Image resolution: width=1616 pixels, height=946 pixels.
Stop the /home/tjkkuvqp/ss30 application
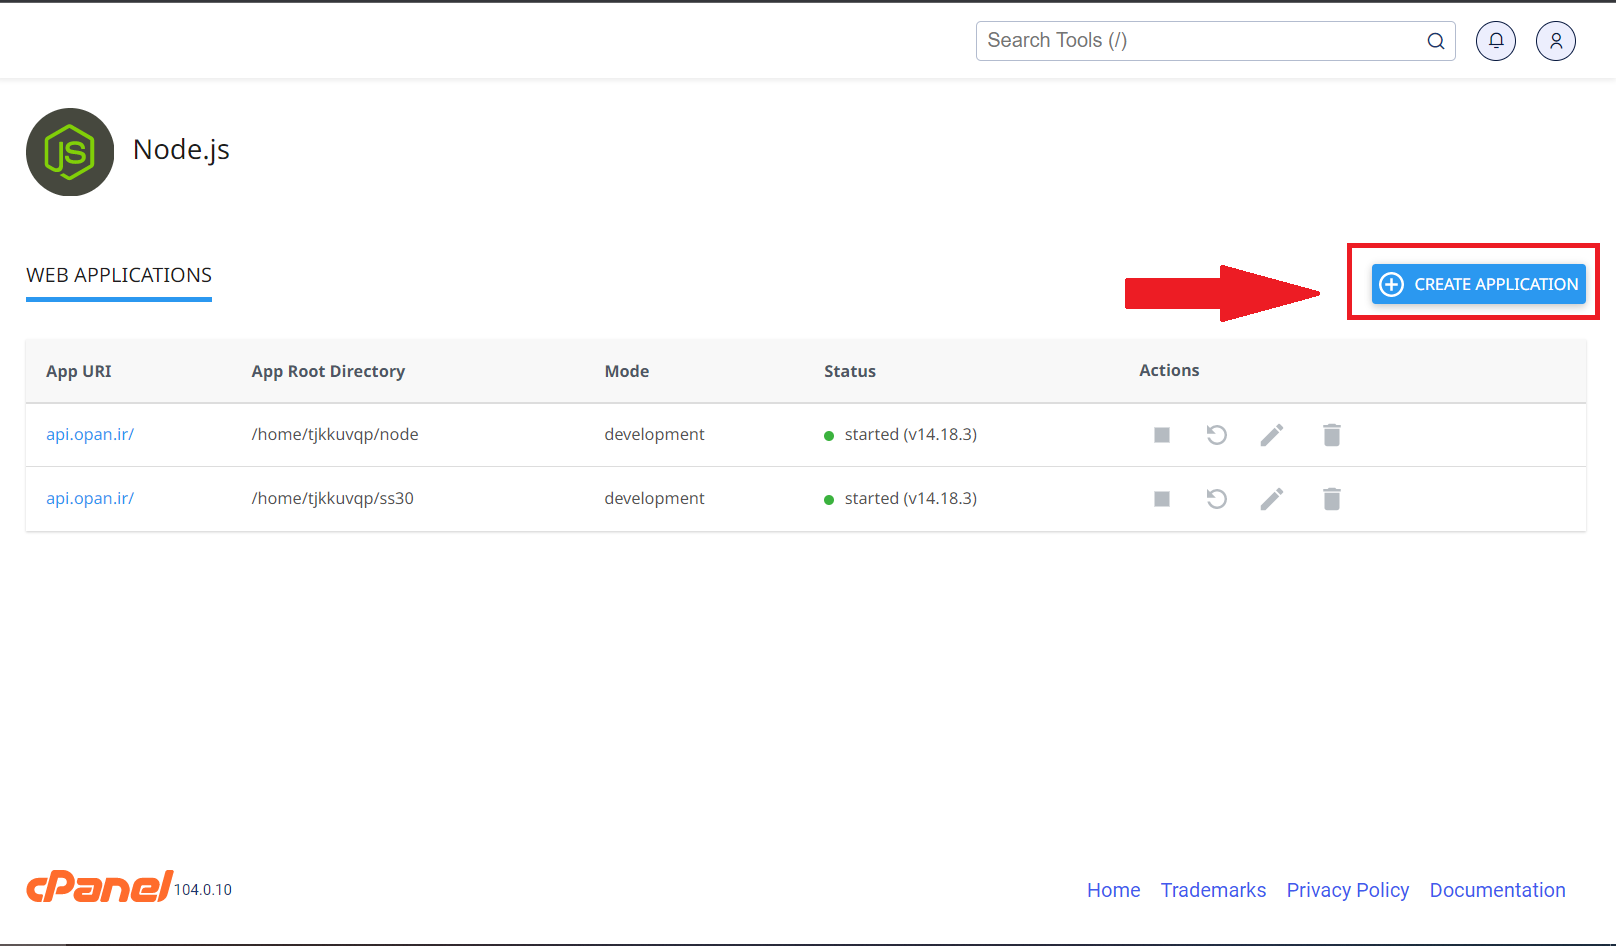pyautogui.click(x=1161, y=498)
